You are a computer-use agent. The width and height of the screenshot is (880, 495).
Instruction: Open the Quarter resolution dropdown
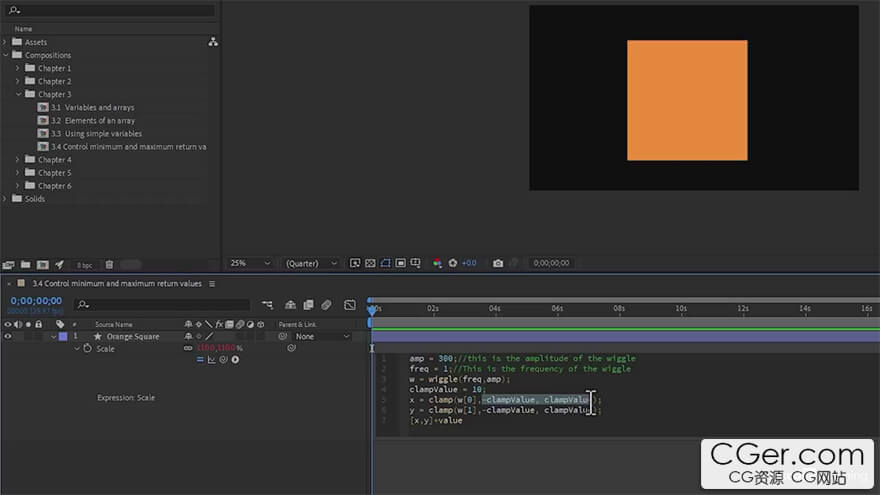312,263
